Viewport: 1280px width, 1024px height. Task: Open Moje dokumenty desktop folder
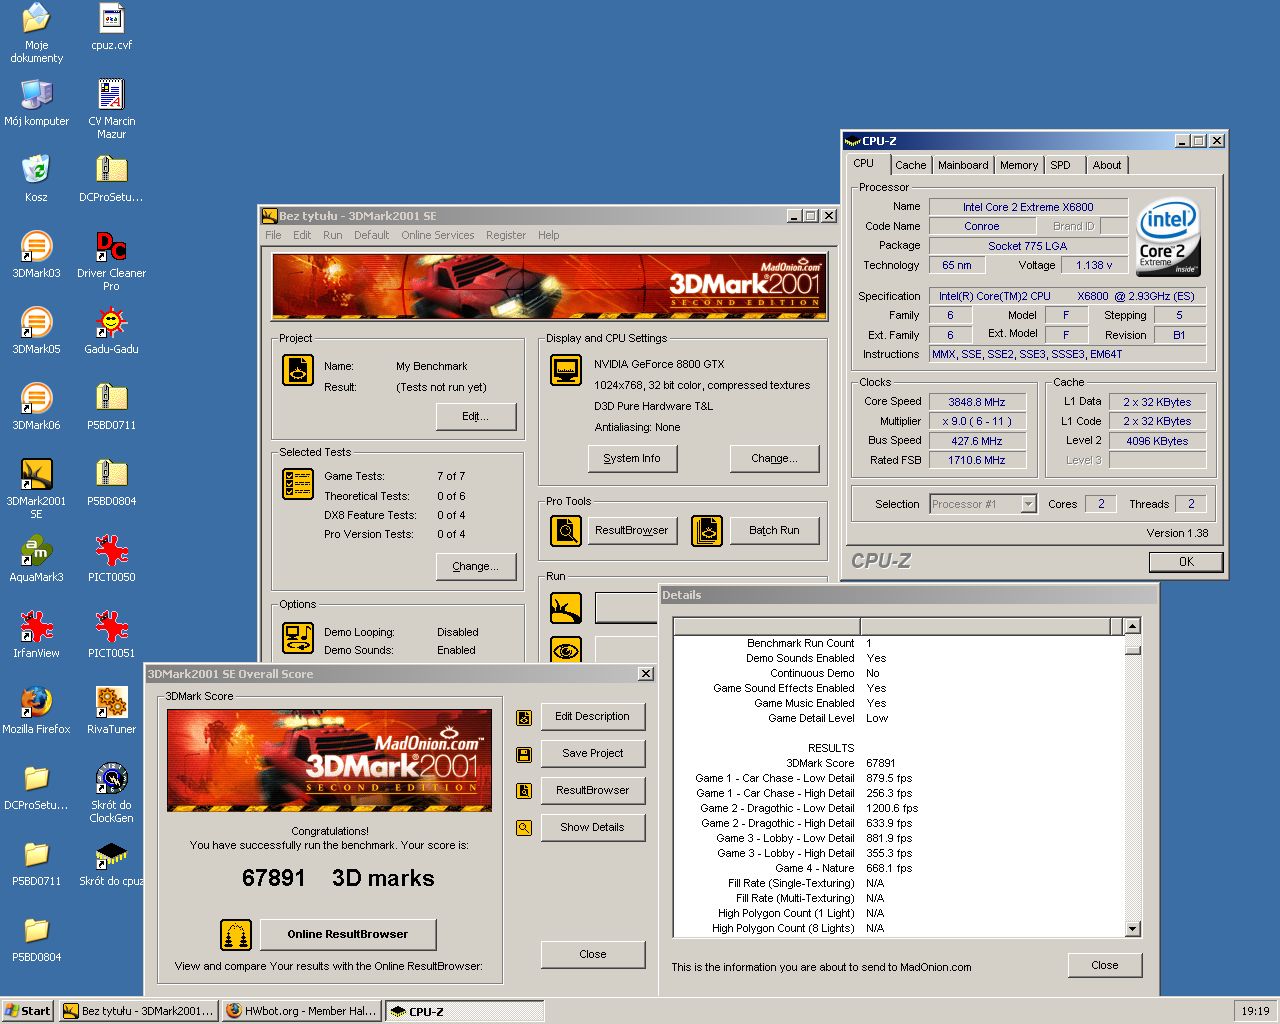[x=36, y=32]
